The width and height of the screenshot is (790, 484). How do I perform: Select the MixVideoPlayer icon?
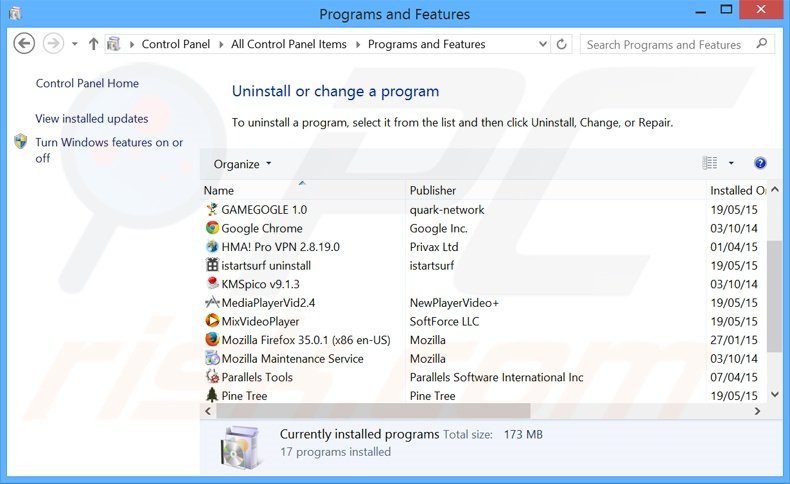tap(212, 320)
